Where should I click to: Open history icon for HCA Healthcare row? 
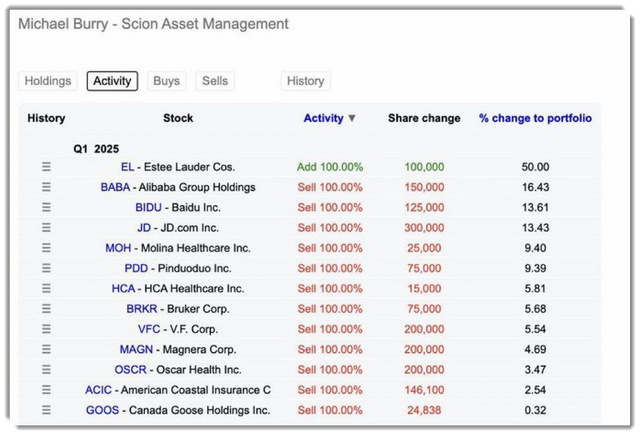tap(47, 289)
